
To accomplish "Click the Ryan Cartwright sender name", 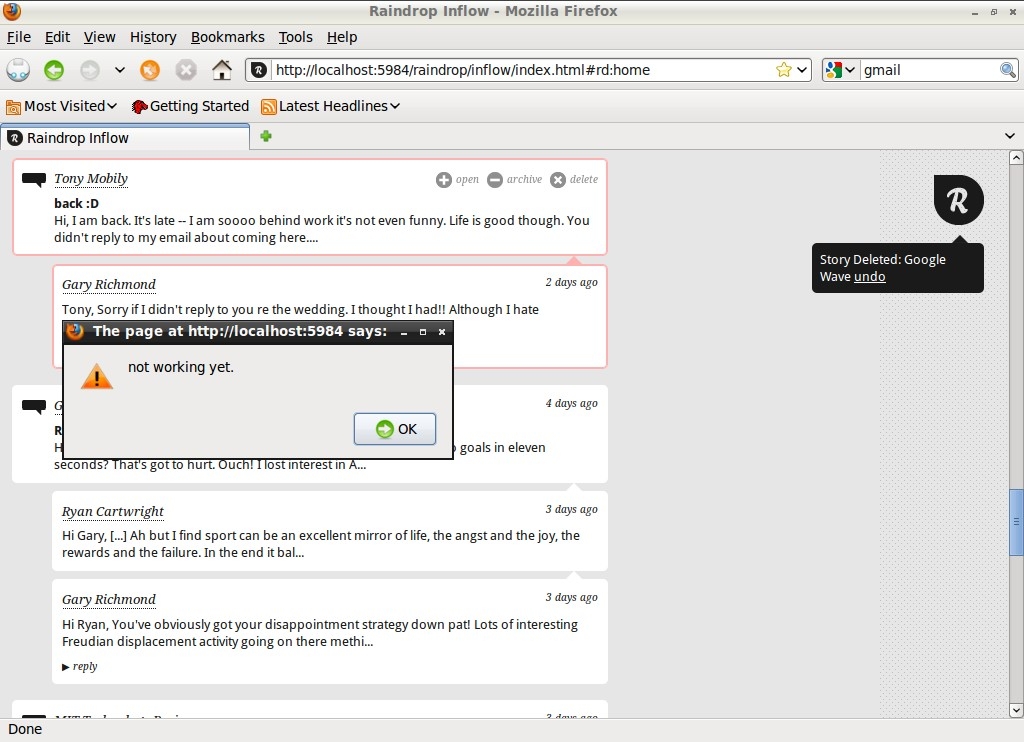I will point(113,511).
